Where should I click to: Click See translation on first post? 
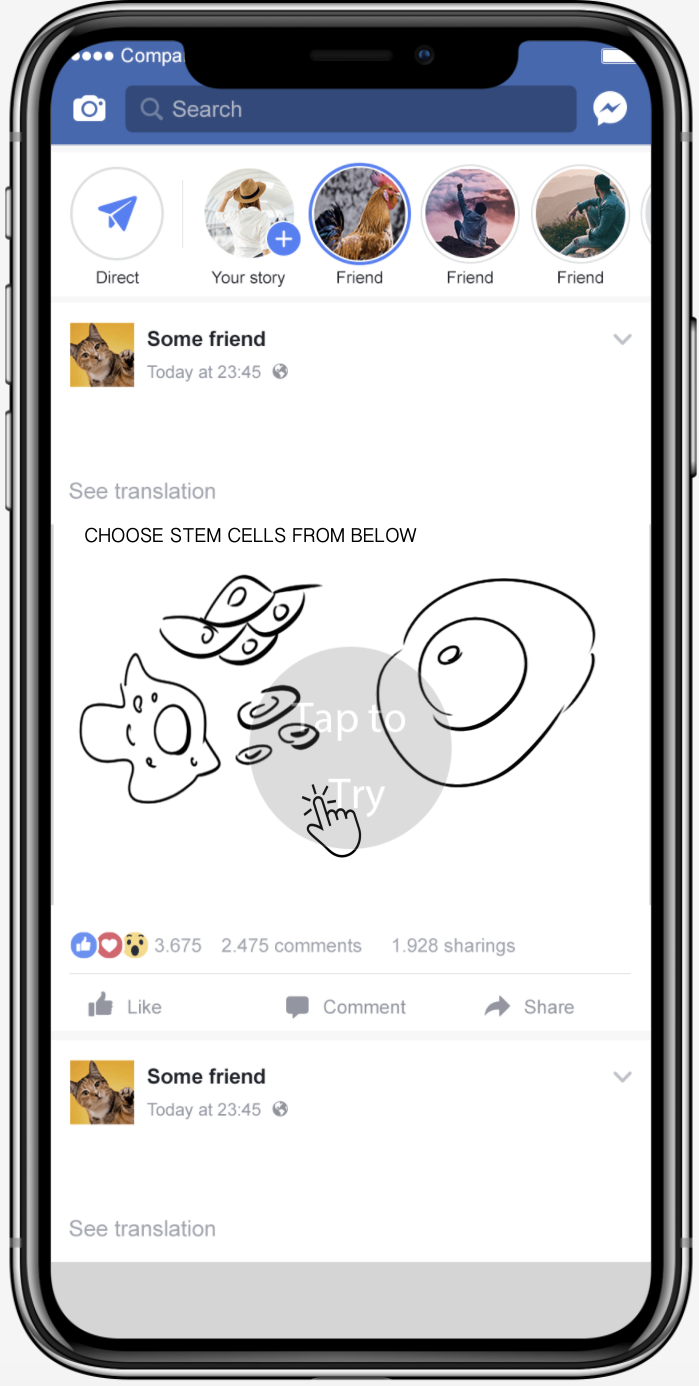pos(142,491)
